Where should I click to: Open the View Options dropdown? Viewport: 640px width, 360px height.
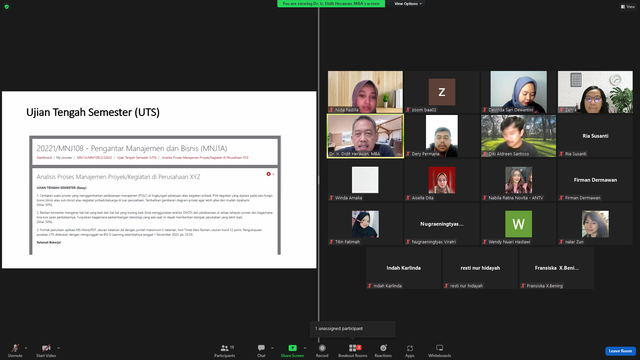407,4
